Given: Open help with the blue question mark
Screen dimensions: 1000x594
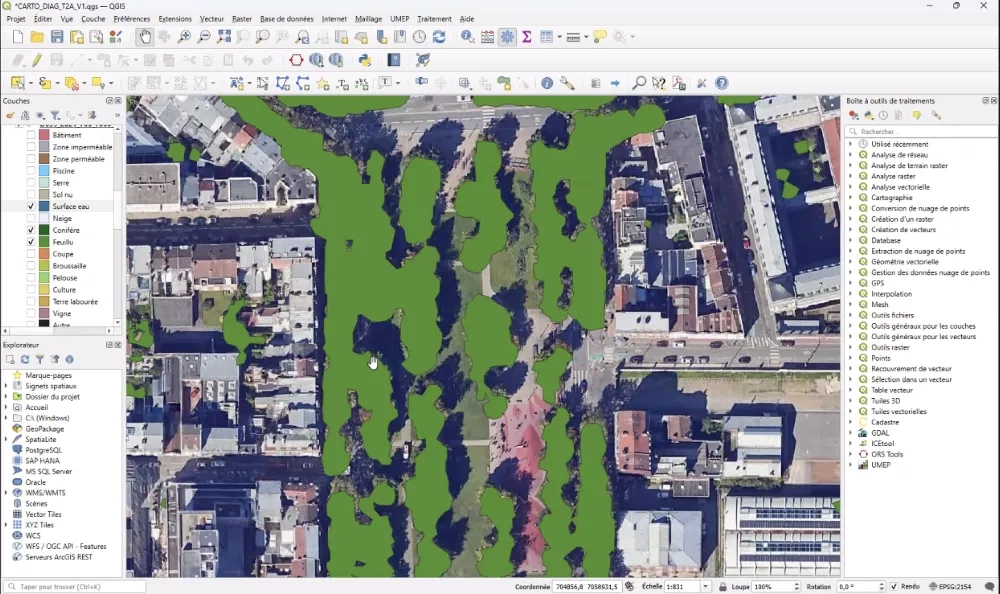Looking at the screenshot, I should [x=721, y=83].
